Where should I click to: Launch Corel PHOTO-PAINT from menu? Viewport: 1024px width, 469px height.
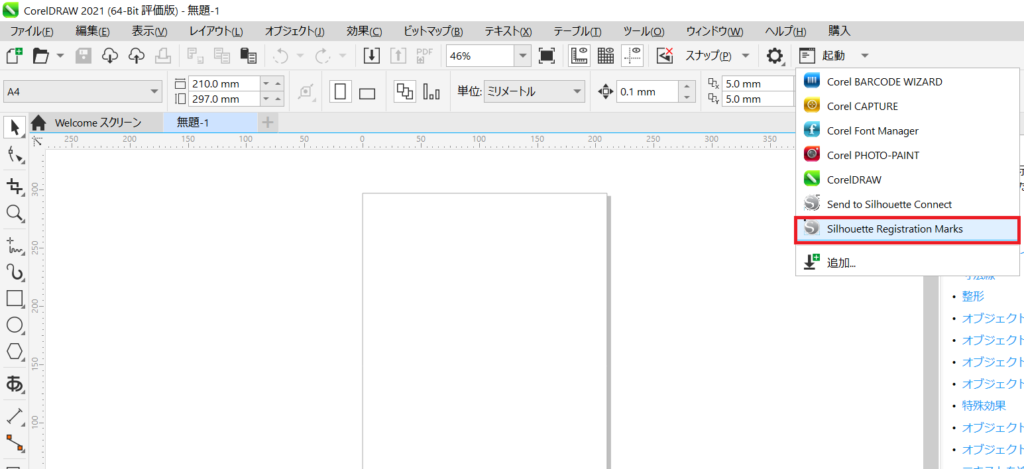(907, 155)
